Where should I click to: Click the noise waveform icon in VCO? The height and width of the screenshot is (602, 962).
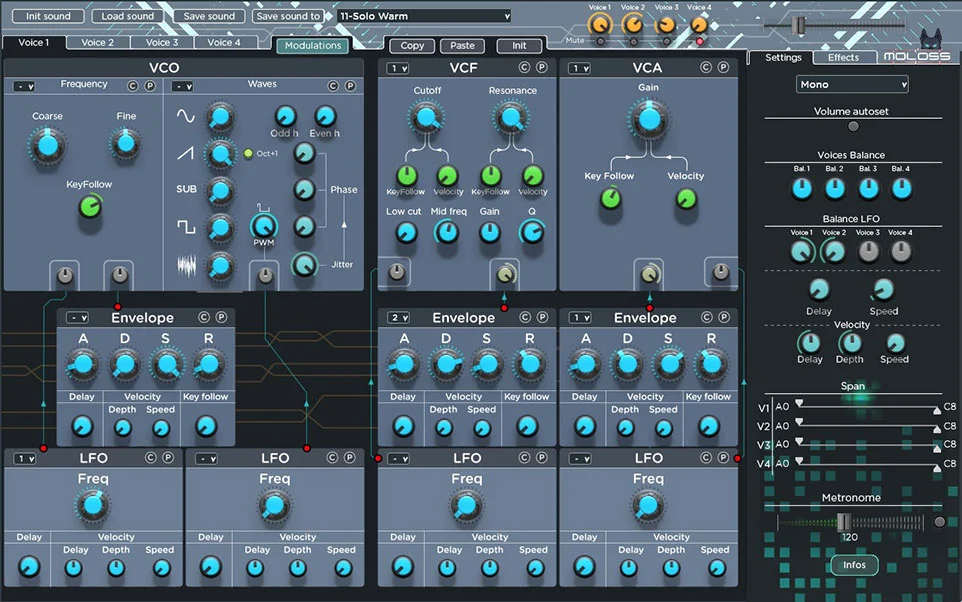(186, 267)
